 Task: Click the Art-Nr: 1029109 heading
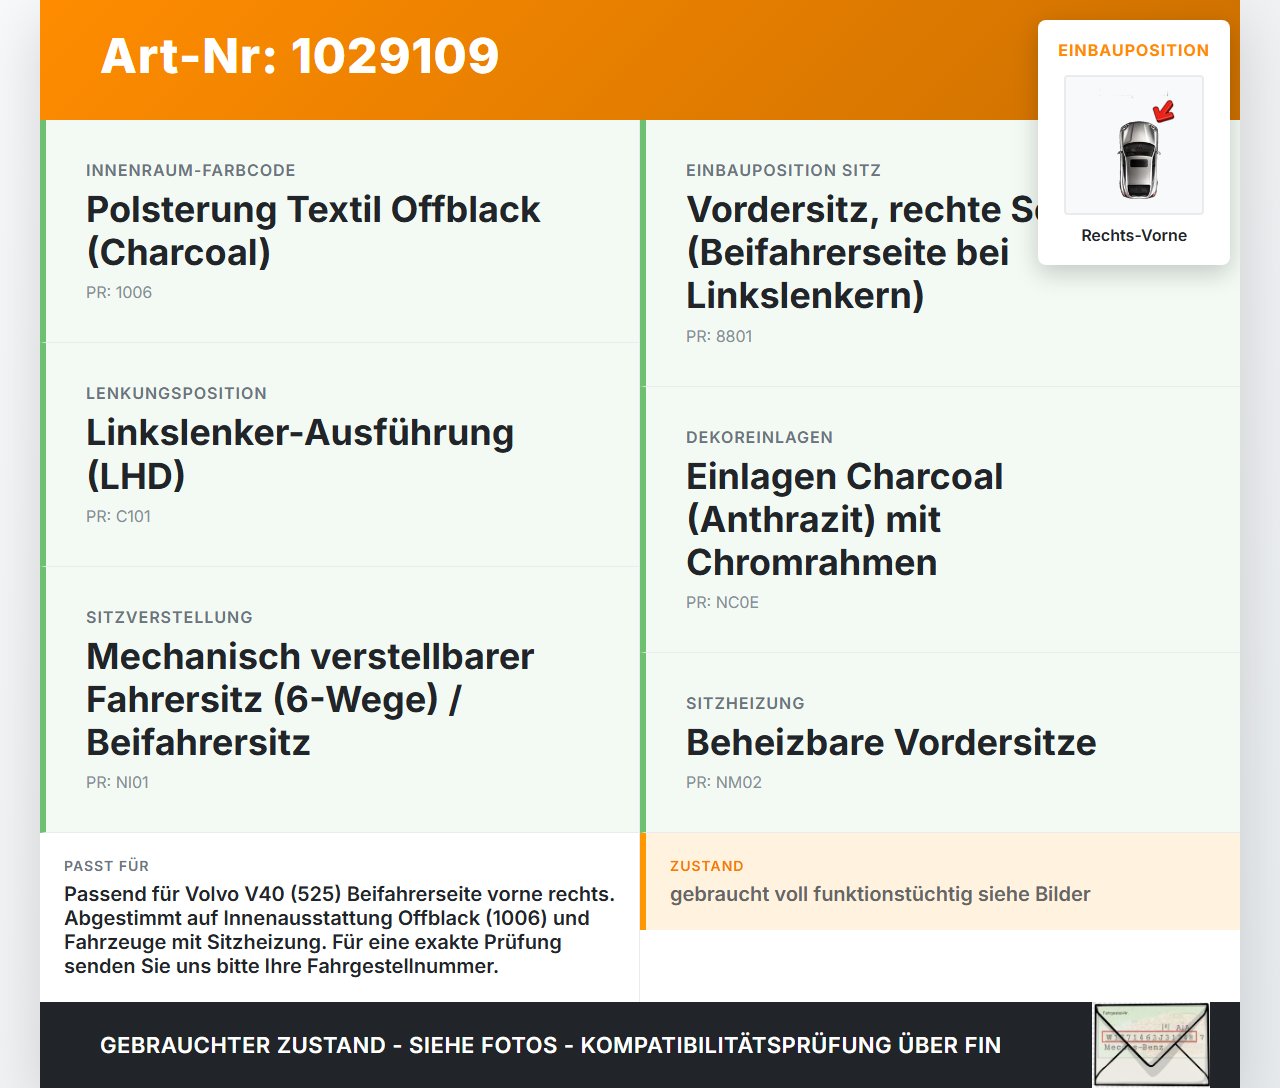click(x=300, y=56)
